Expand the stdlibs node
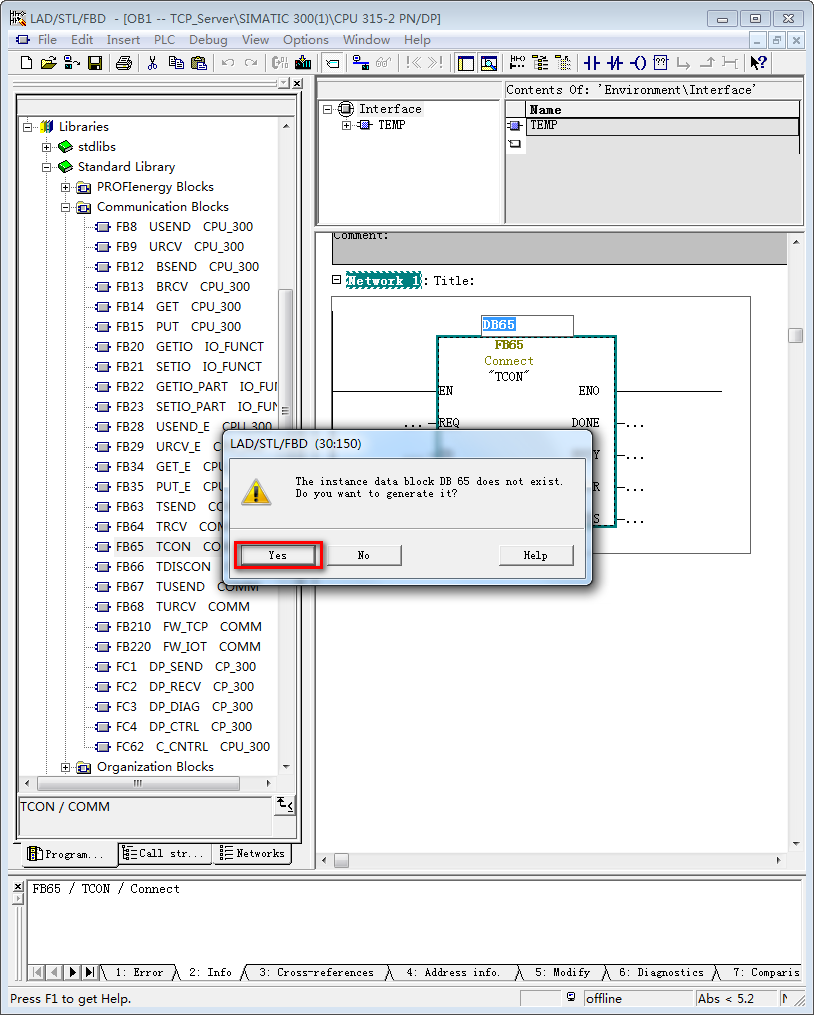 (x=47, y=147)
